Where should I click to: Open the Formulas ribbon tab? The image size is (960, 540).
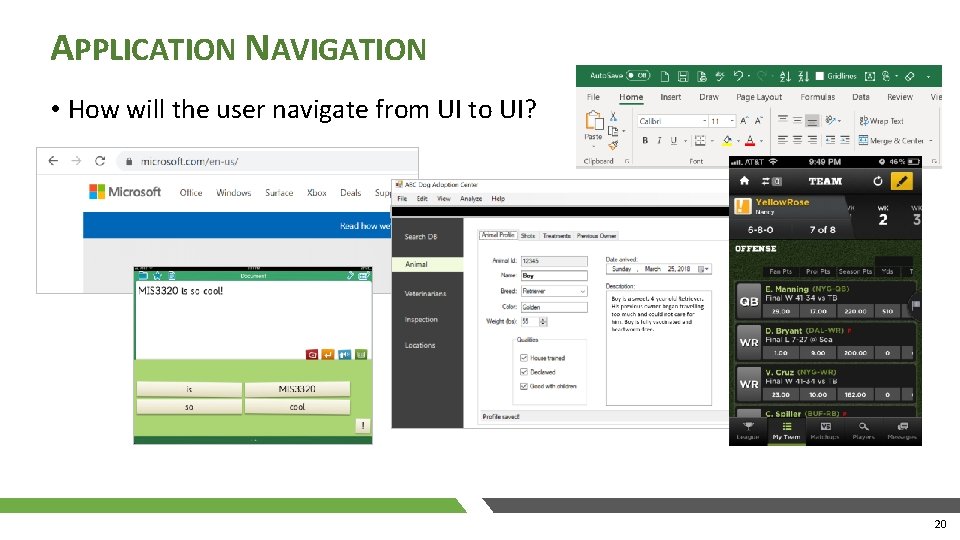click(x=817, y=97)
